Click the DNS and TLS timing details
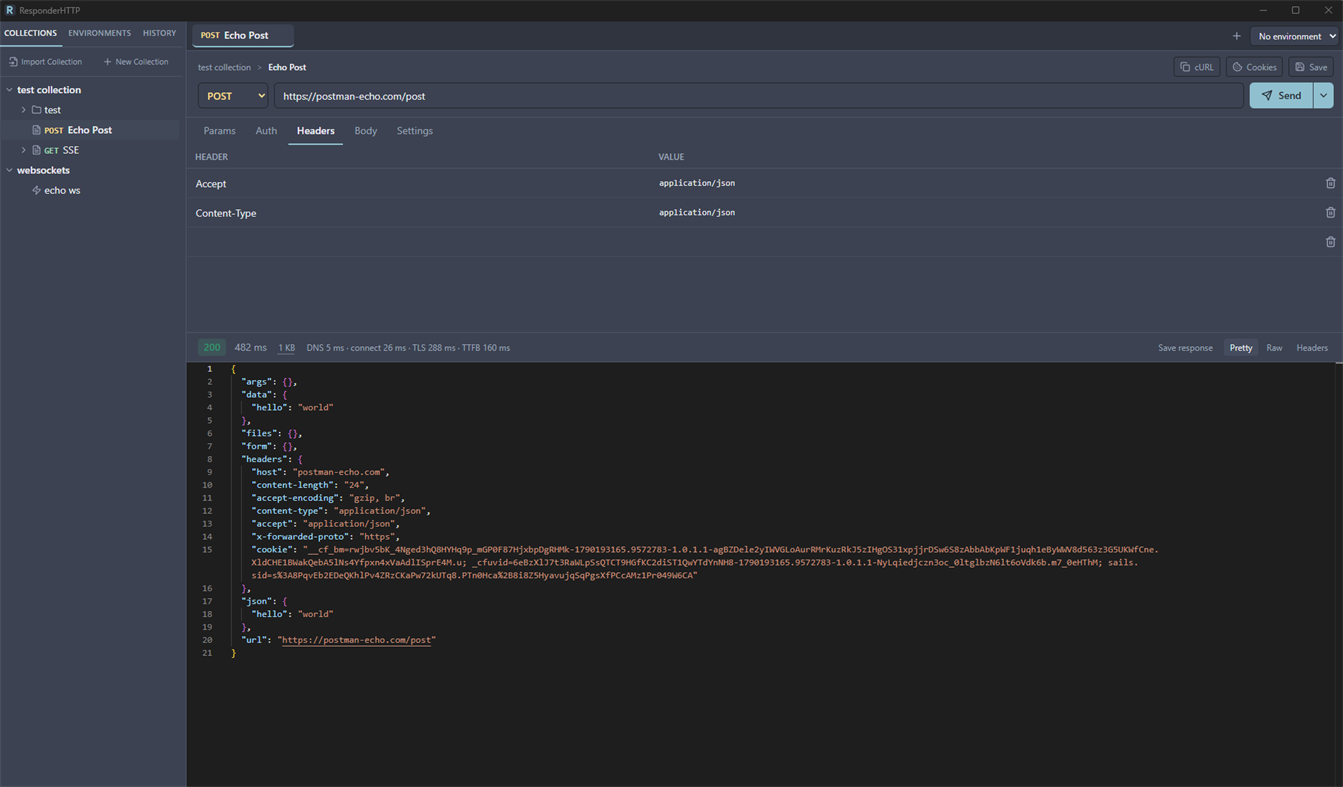Screen dimensions: 1343x787 408,348
